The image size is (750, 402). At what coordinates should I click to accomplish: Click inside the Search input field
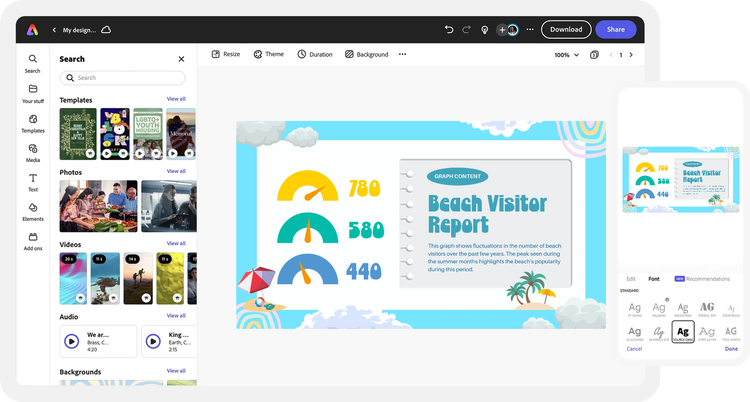(122, 78)
